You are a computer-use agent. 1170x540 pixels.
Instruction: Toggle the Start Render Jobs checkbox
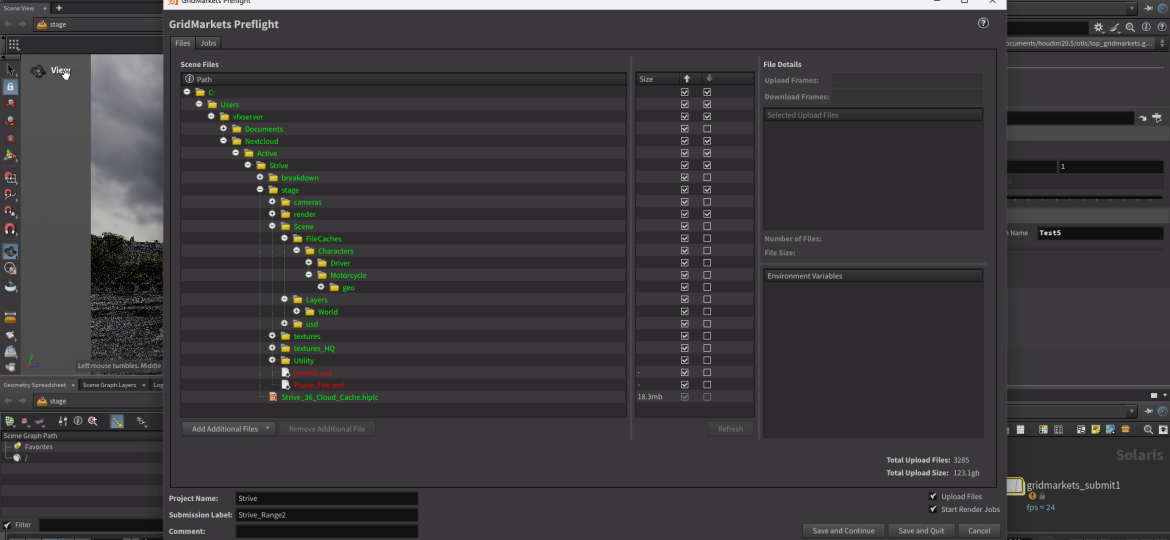[x=933, y=509]
